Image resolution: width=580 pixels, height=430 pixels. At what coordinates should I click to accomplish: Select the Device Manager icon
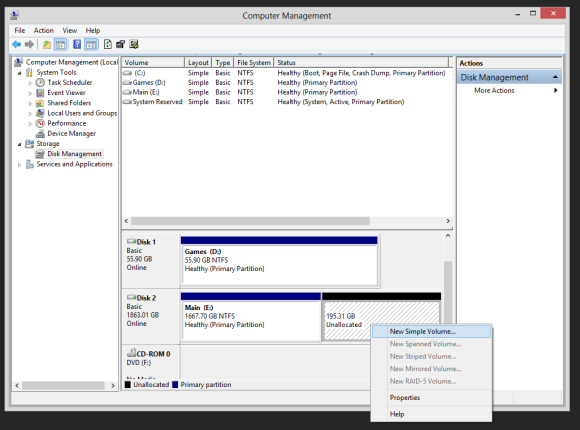point(40,134)
